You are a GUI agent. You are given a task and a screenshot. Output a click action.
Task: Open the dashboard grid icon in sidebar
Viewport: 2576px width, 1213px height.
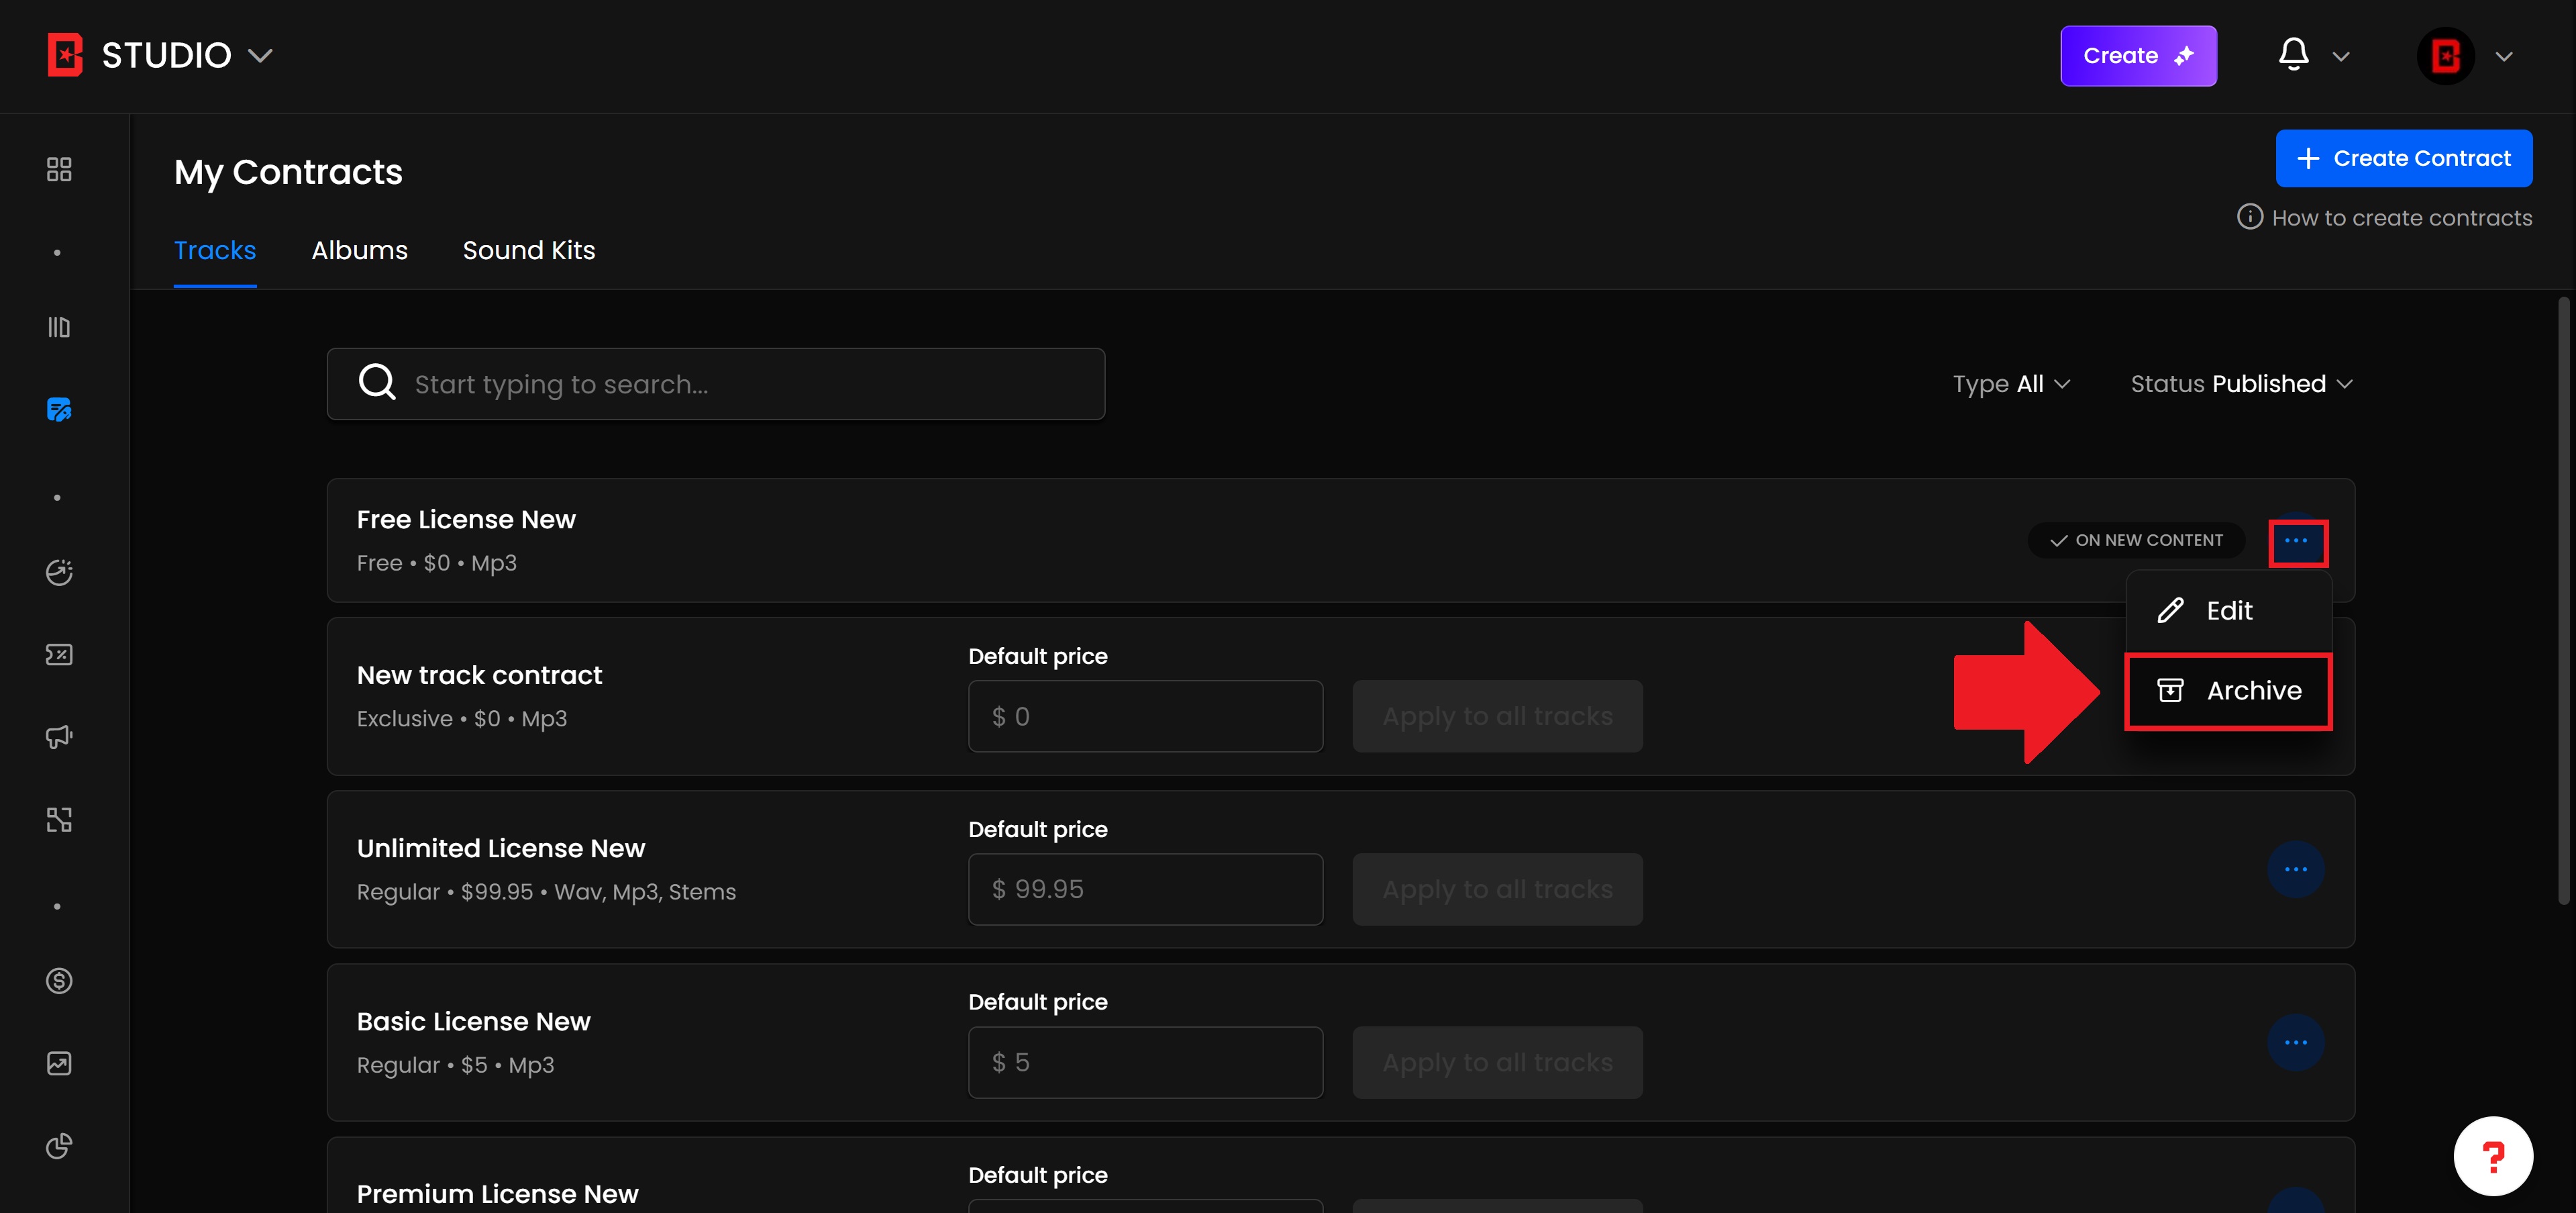59,169
